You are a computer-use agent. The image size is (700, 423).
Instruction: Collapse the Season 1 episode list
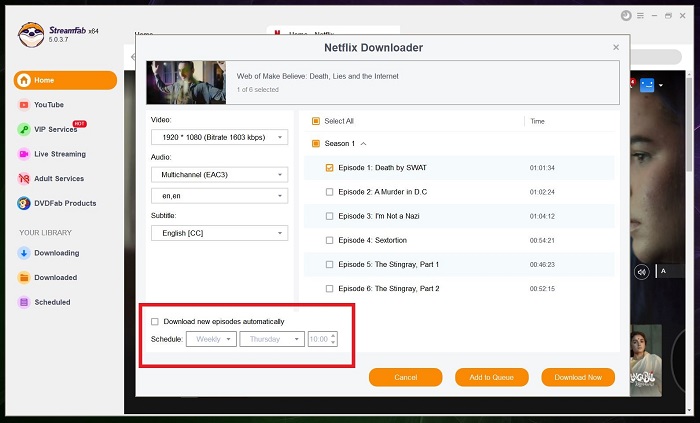[363, 144]
